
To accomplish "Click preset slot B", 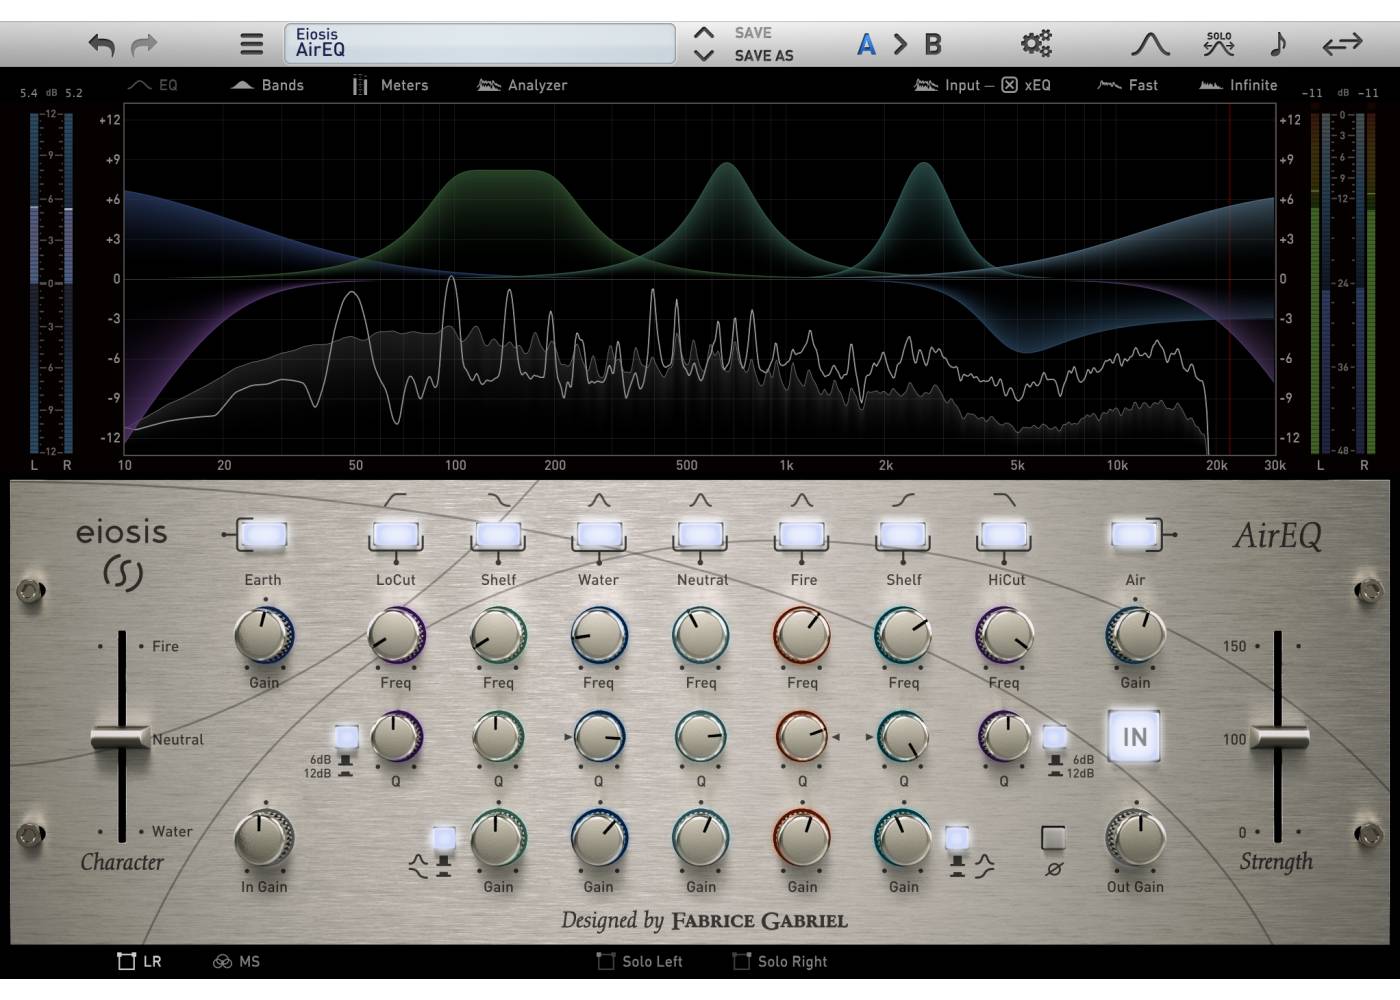I will [933, 44].
